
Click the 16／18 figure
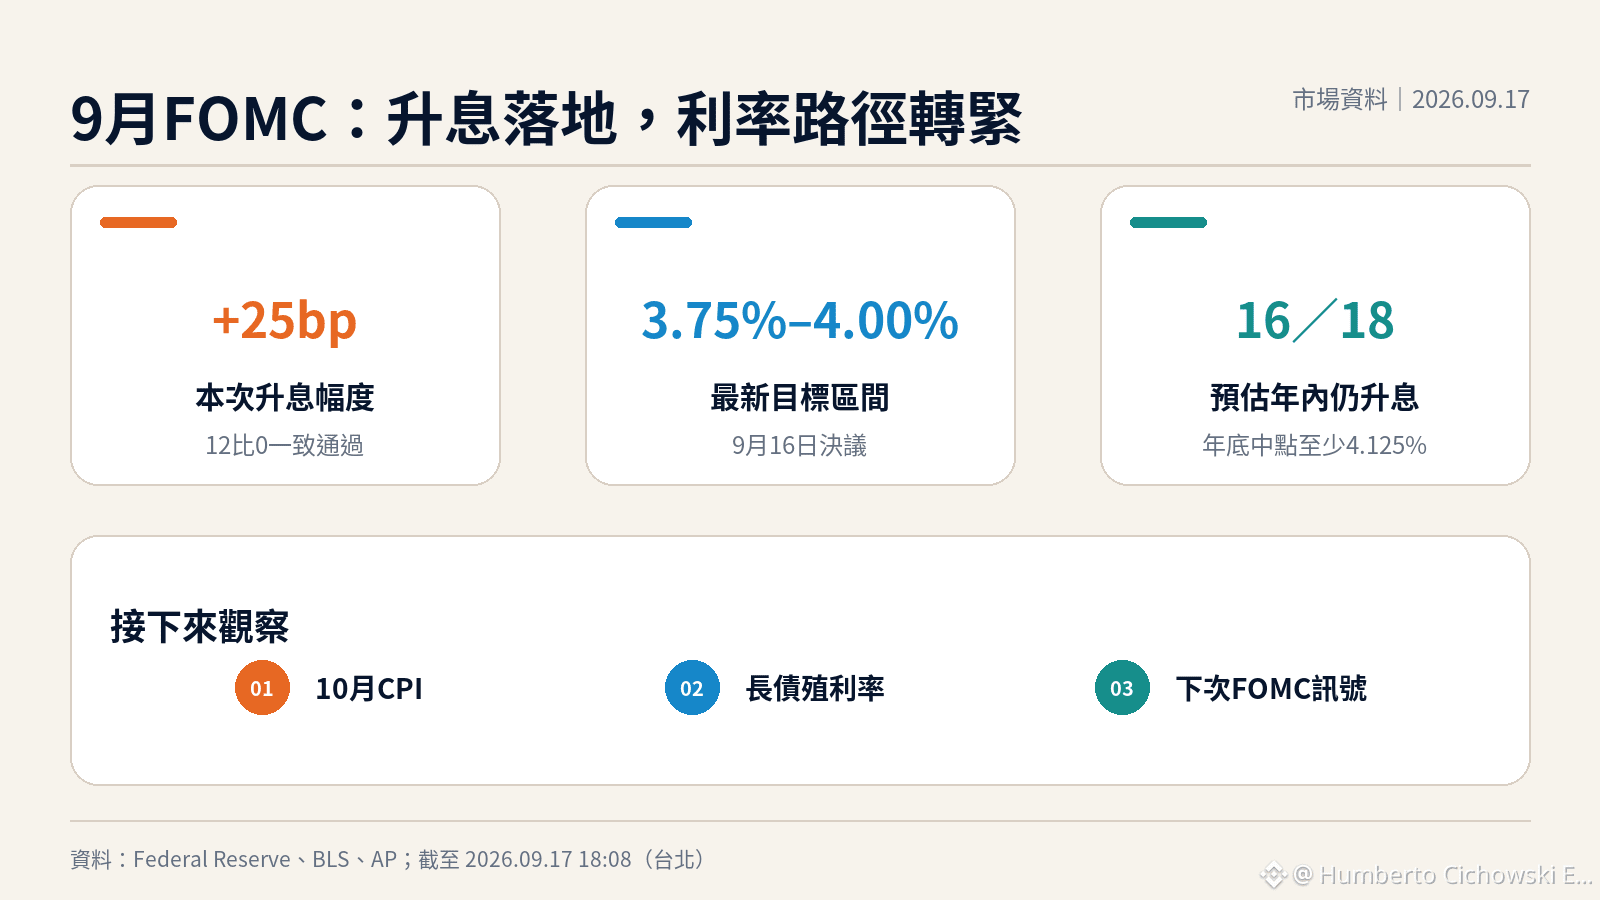[x=1315, y=321]
